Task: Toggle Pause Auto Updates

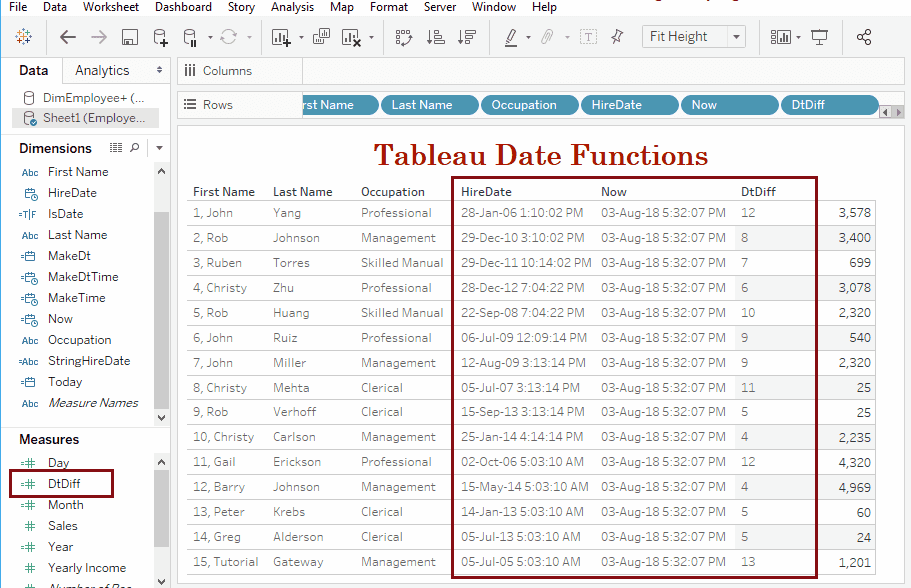Action: [190, 37]
